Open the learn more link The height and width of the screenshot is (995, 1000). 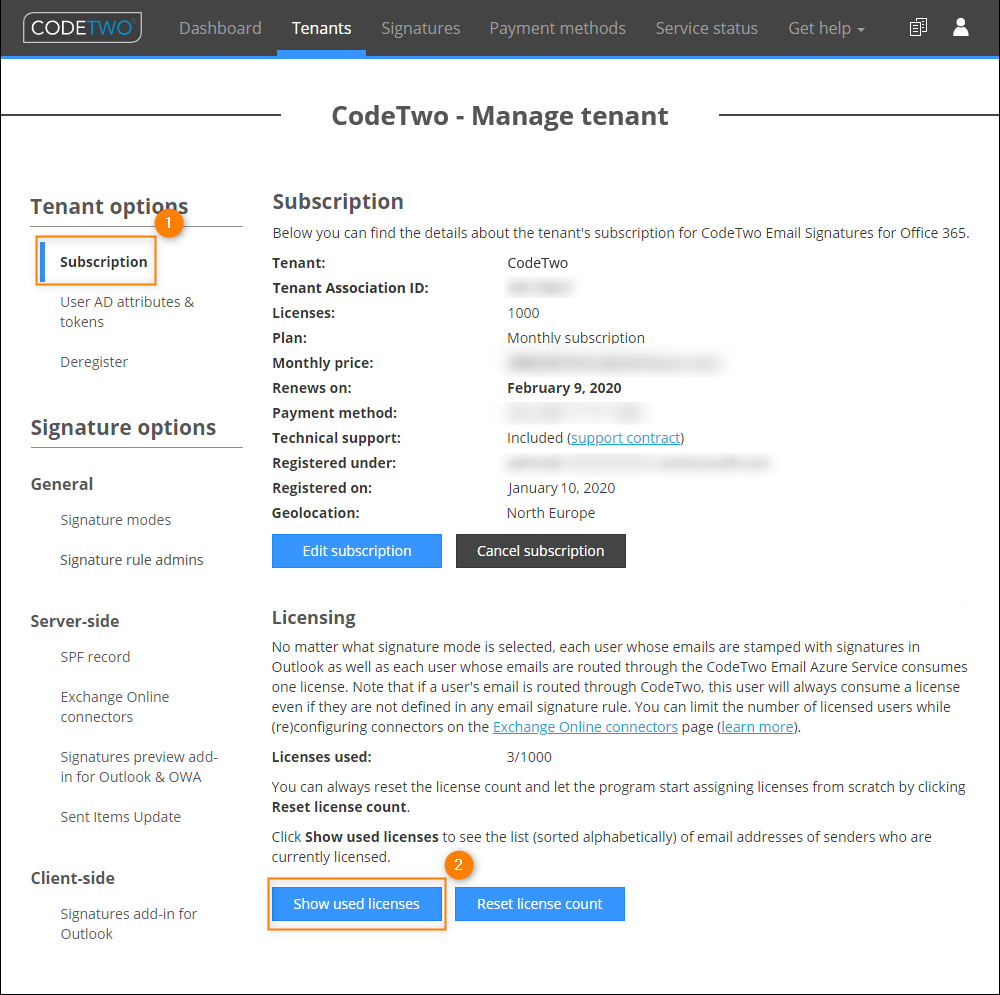[757, 726]
